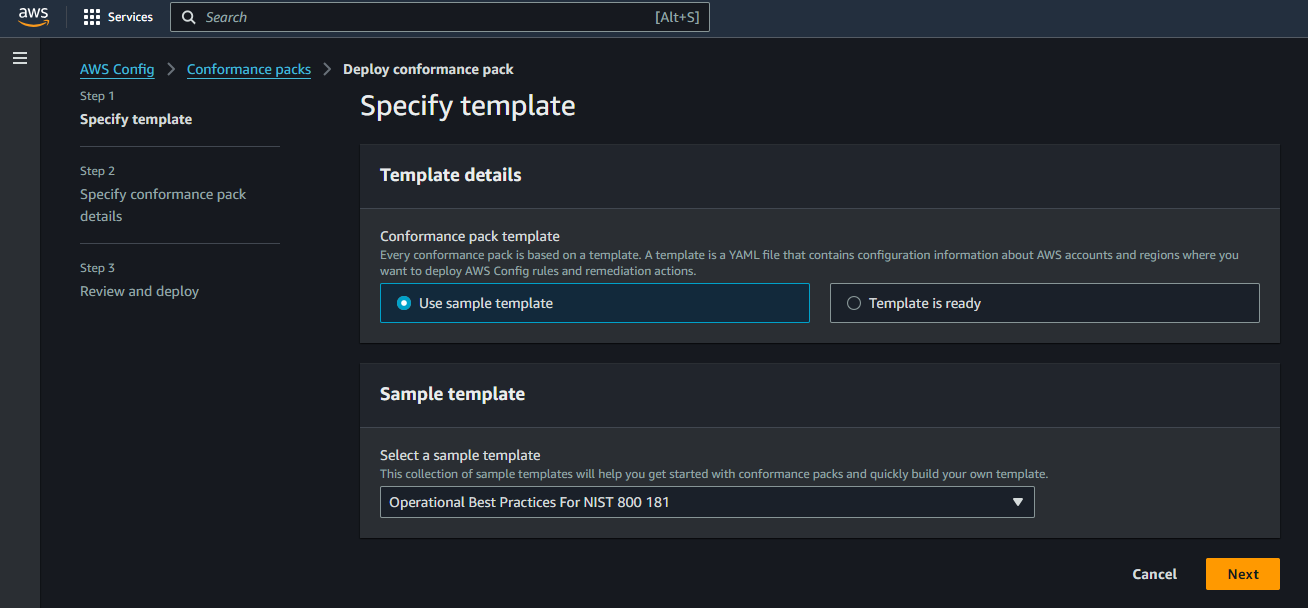This screenshot has height=608, width=1308.
Task: Navigate to Conformance packs breadcrumb link
Action: [249, 69]
